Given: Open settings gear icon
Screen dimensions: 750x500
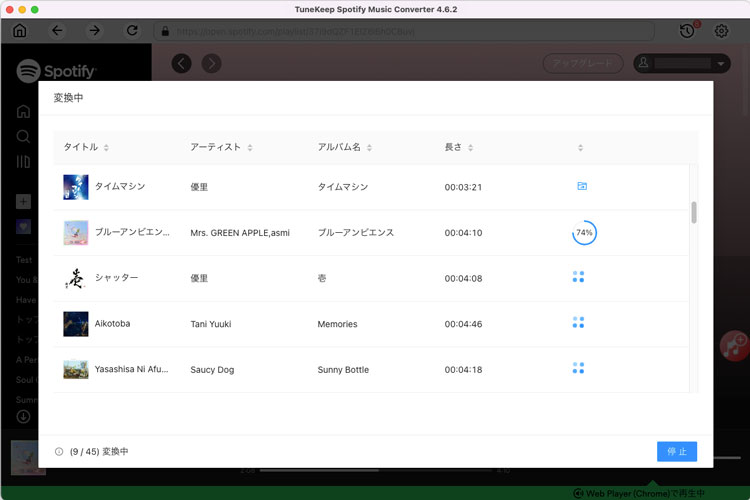Looking at the screenshot, I should pos(721,31).
